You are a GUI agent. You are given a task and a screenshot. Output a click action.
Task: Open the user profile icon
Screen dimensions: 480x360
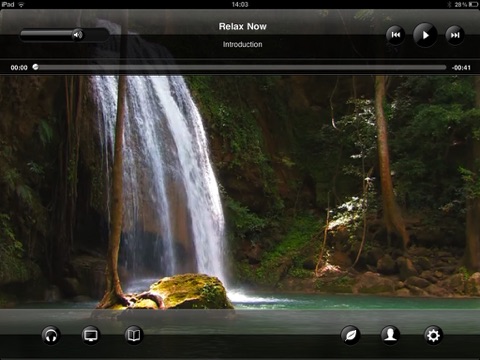pyautogui.click(x=390, y=335)
